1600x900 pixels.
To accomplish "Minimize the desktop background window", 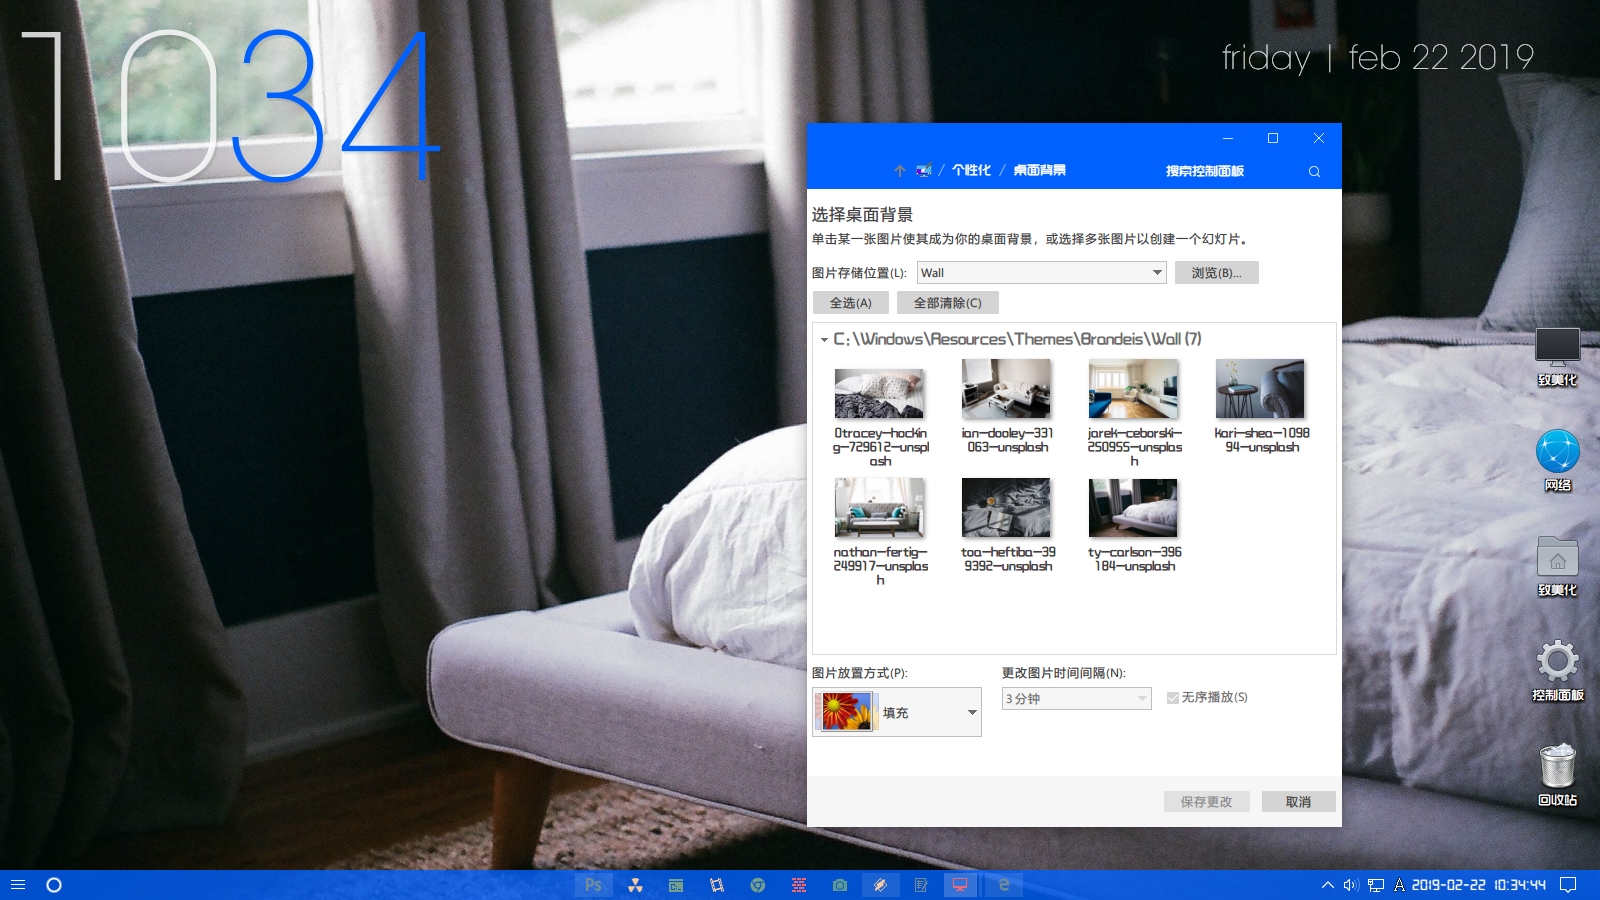I will pyautogui.click(x=1228, y=138).
